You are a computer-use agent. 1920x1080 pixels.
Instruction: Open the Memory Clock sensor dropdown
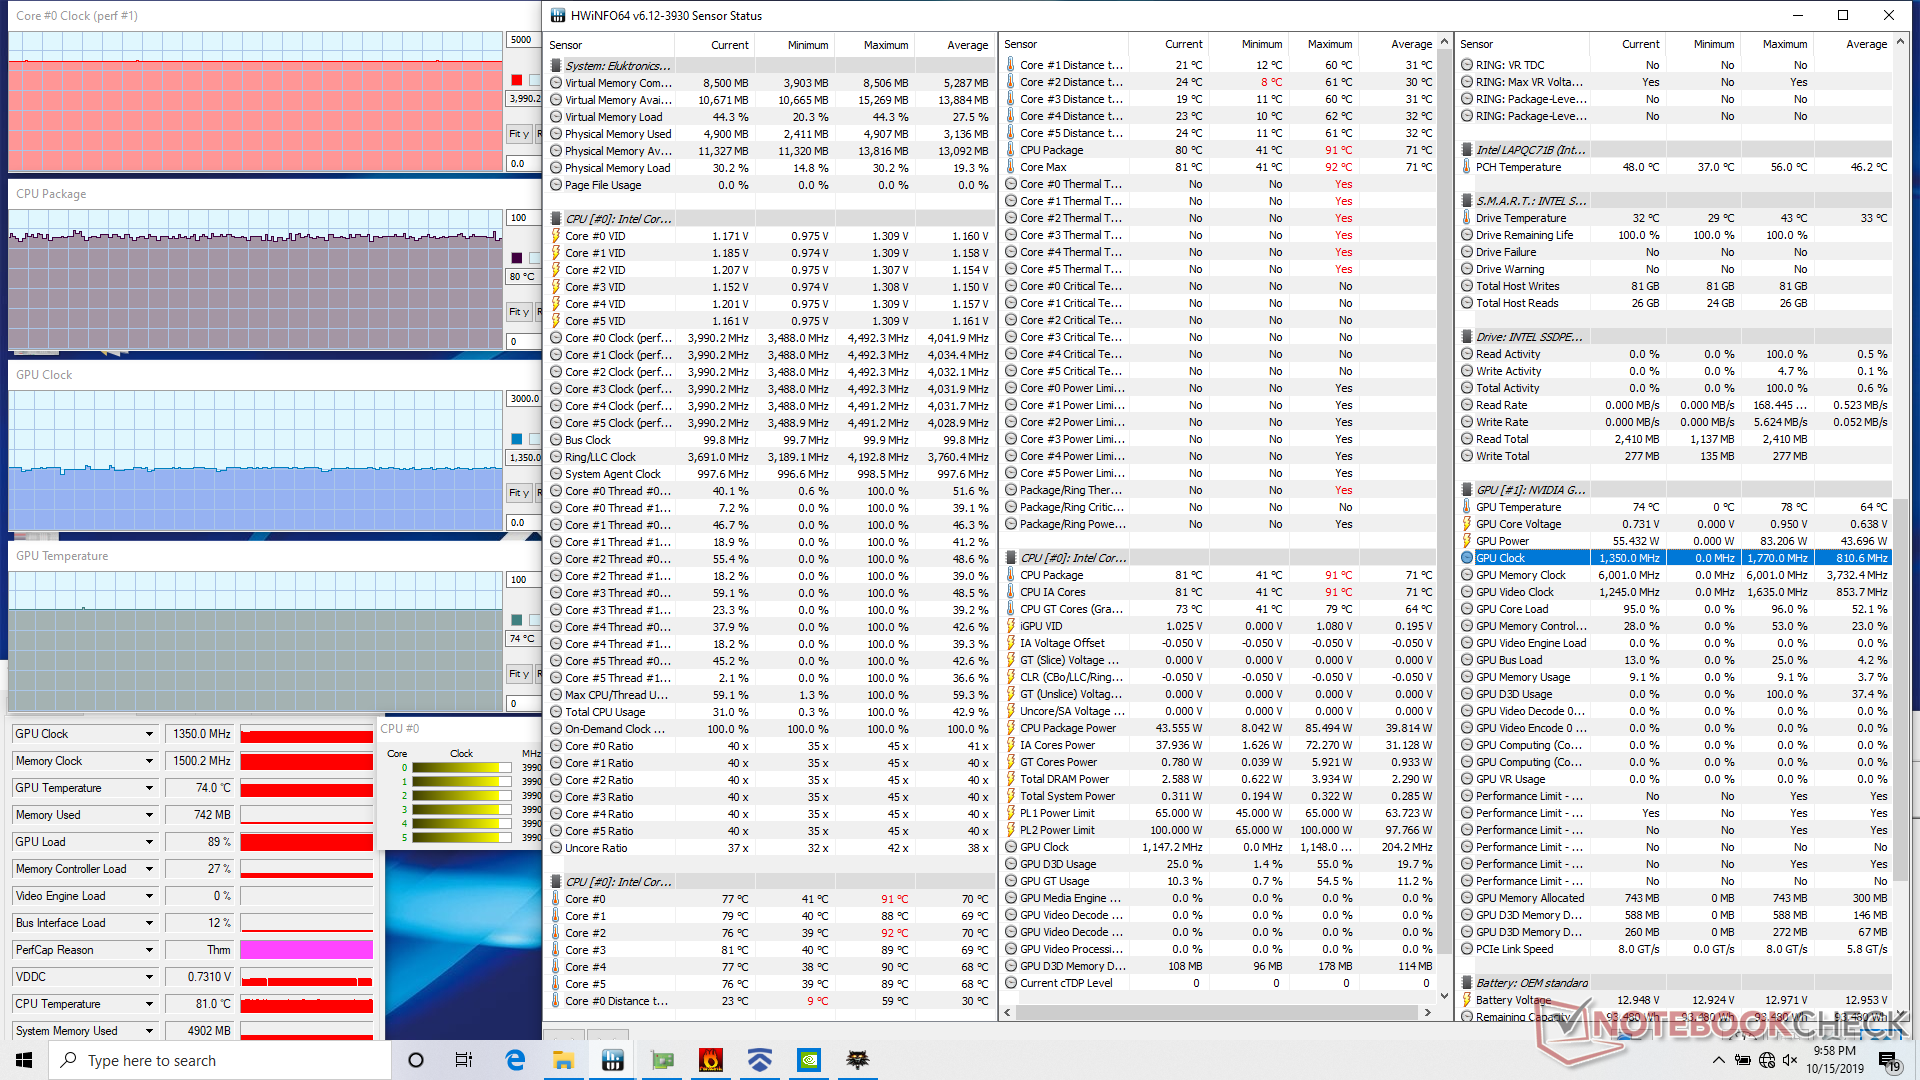tap(150, 761)
